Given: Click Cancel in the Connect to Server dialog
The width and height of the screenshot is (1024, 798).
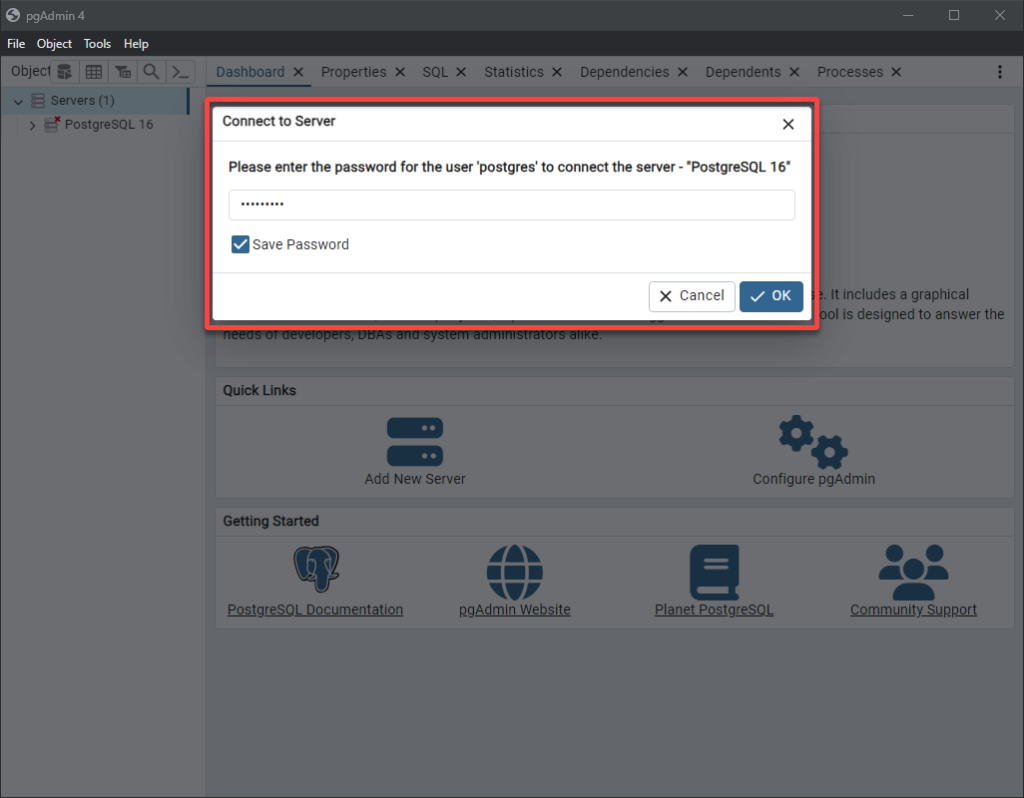Looking at the screenshot, I should point(691,296).
